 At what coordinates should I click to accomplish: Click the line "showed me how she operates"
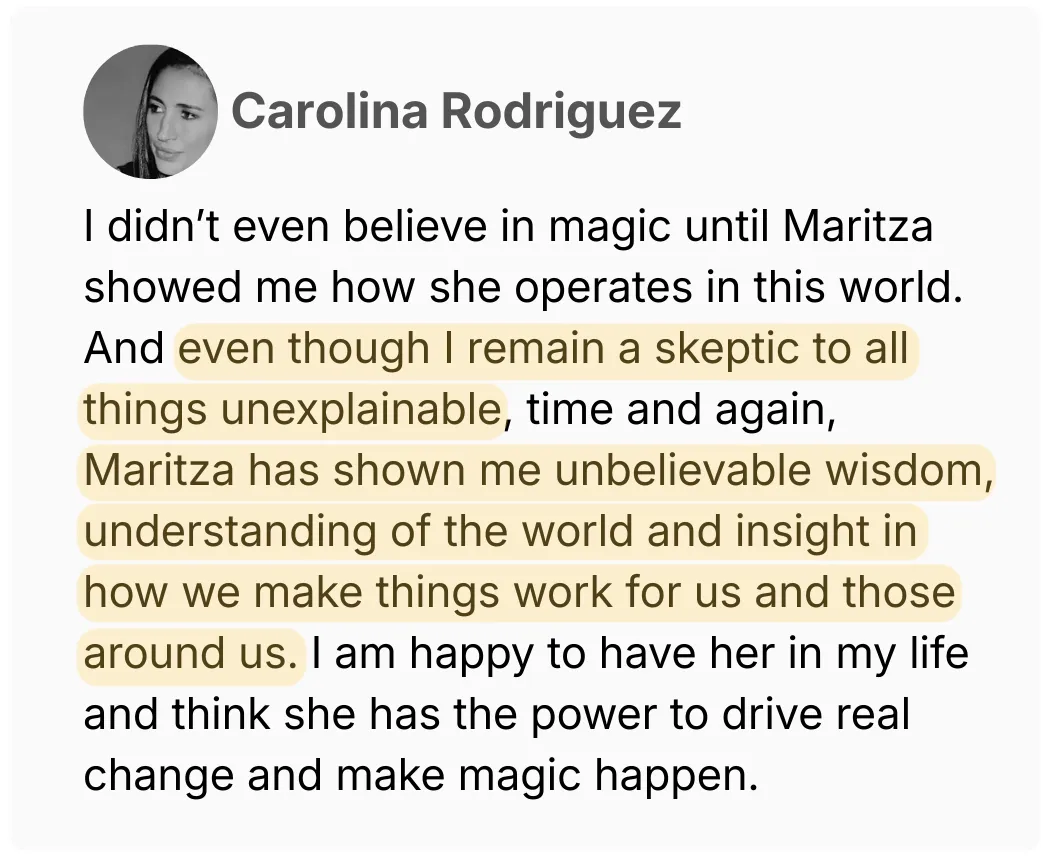[x=523, y=287]
